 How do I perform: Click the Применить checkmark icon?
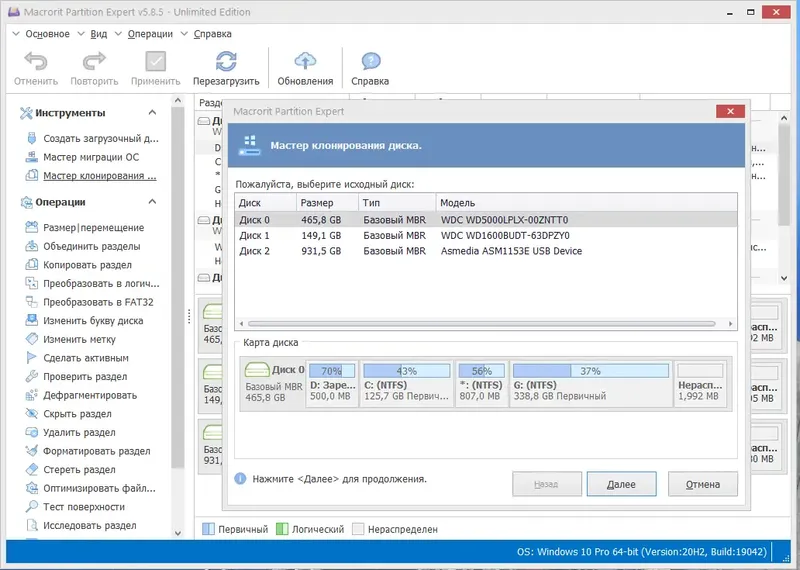[156, 61]
